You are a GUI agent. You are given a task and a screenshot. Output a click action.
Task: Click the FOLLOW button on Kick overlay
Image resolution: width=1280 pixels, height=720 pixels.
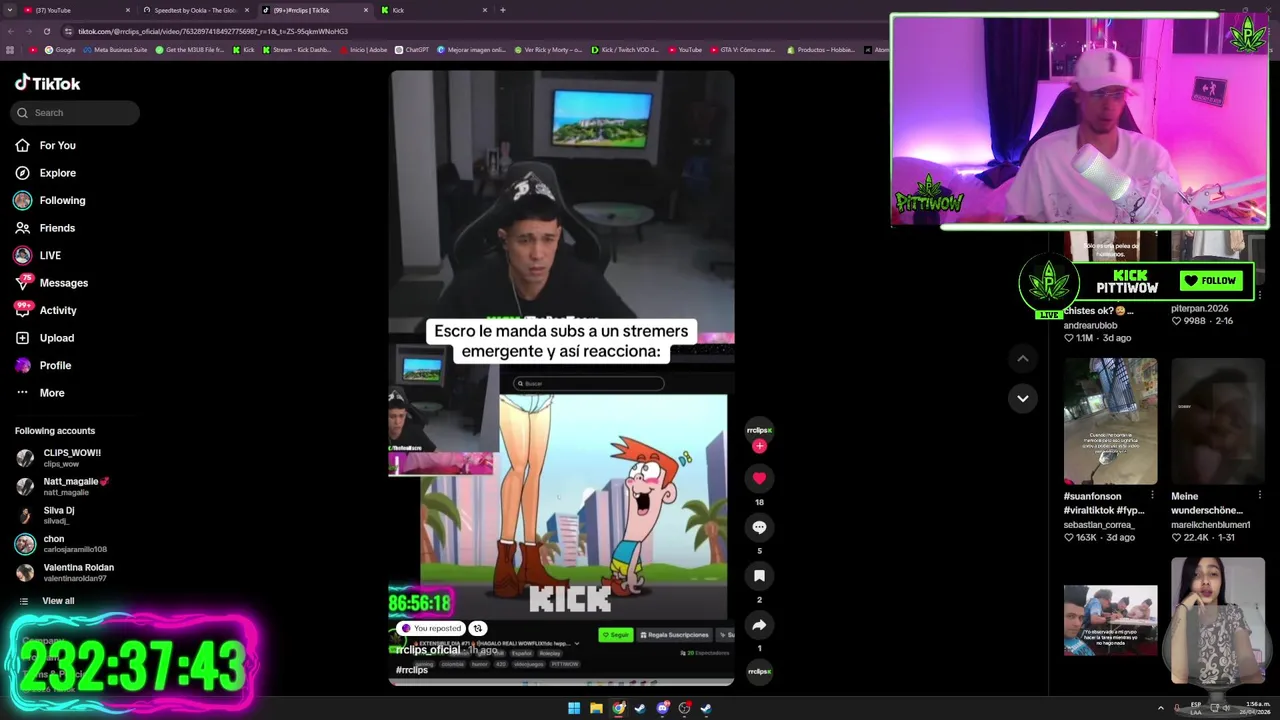pyautogui.click(x=1209, y=281)
